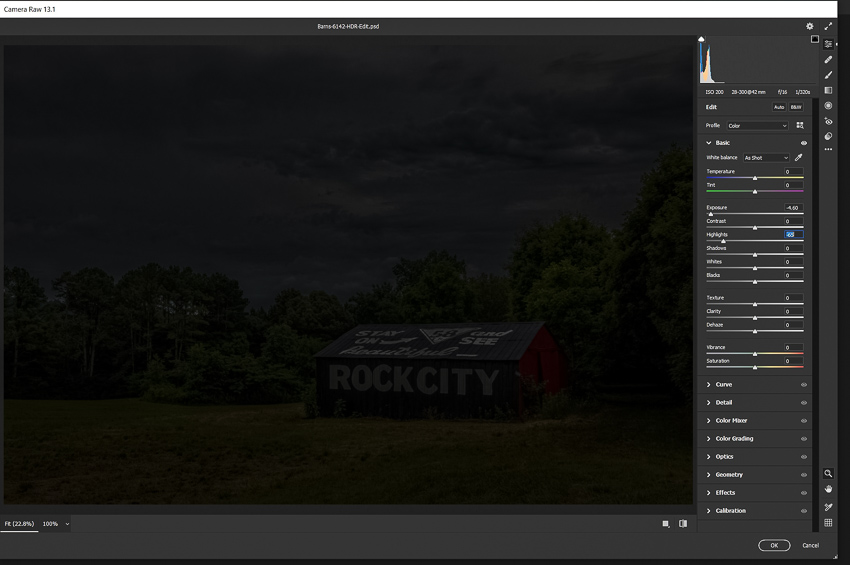The image size is (850, 565).
Task: Open the White balance dropdown
Action: 766,158
